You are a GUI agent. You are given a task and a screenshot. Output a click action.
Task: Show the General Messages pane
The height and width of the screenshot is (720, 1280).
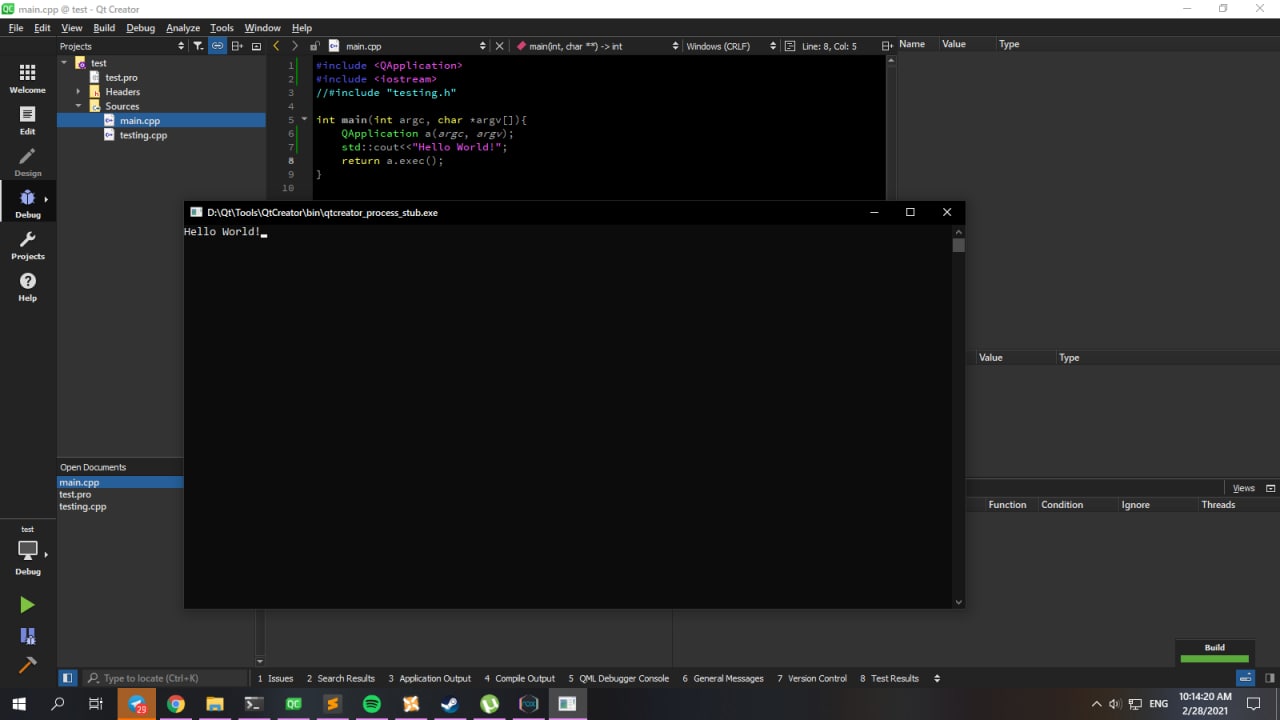[723, 678]
